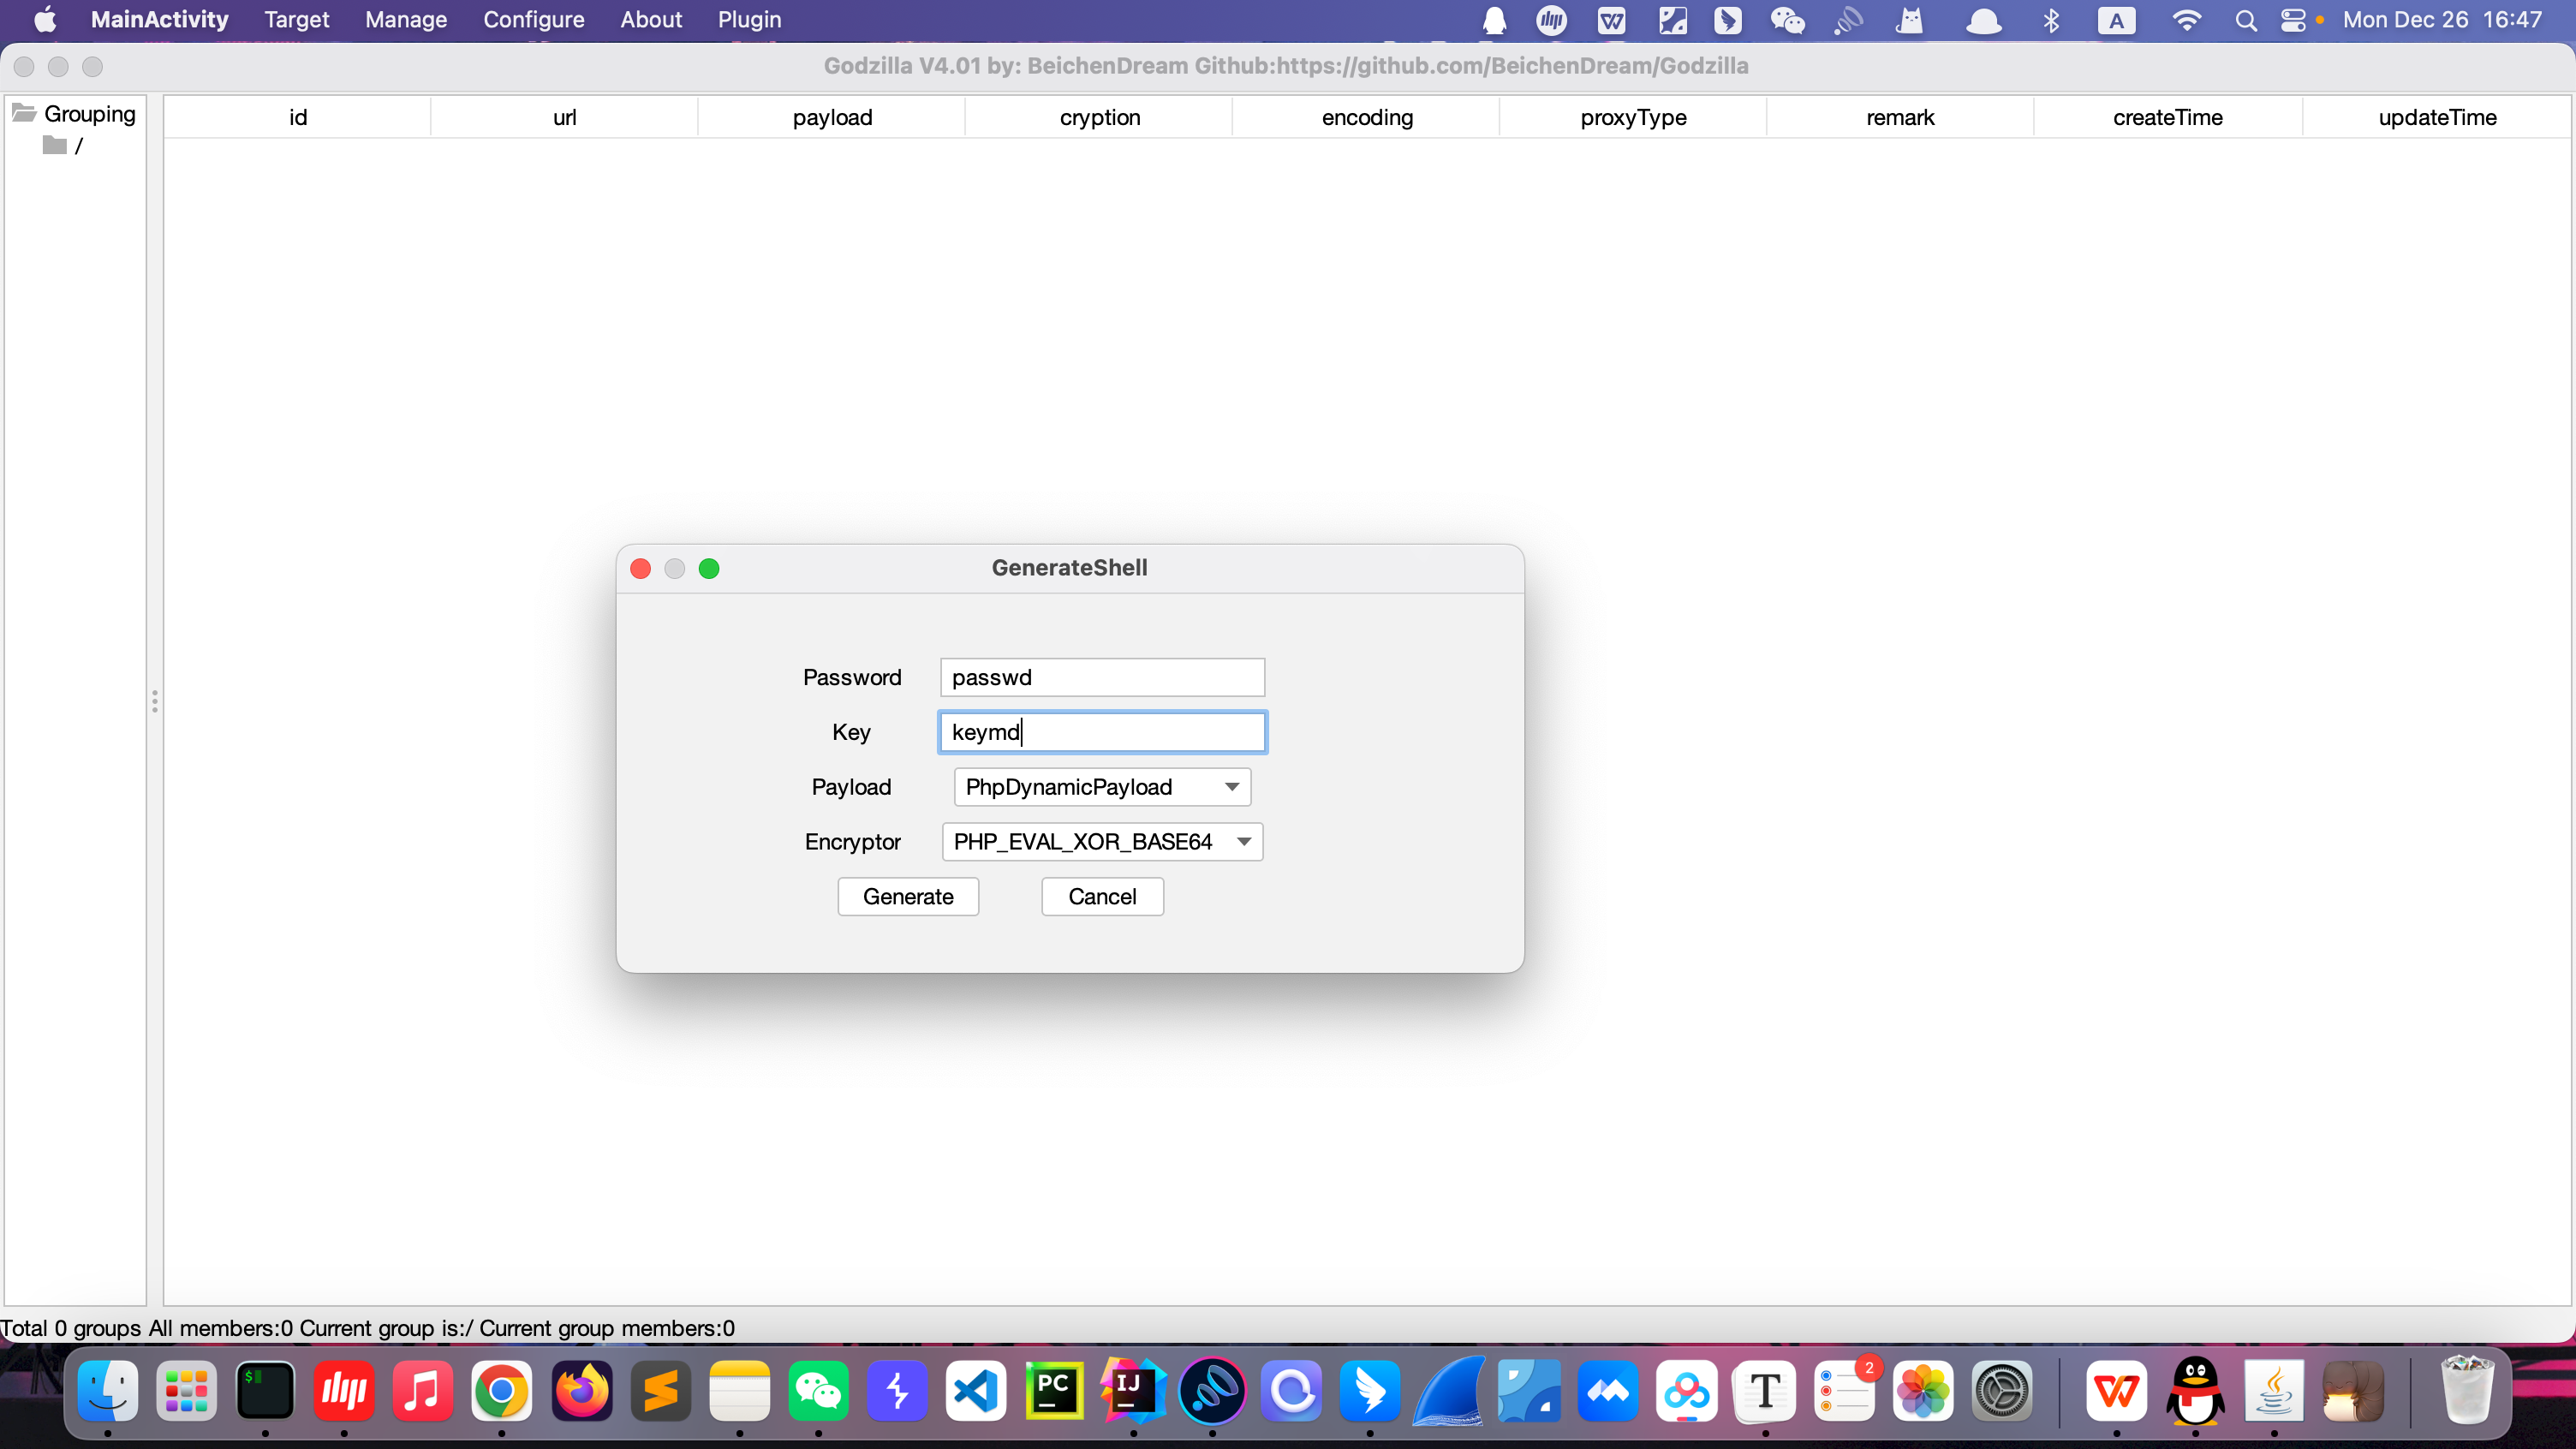This screenshot has width=2576, height=1449.
Task: Collapse the Grouping tree folder
Action: tap(24, 113)
